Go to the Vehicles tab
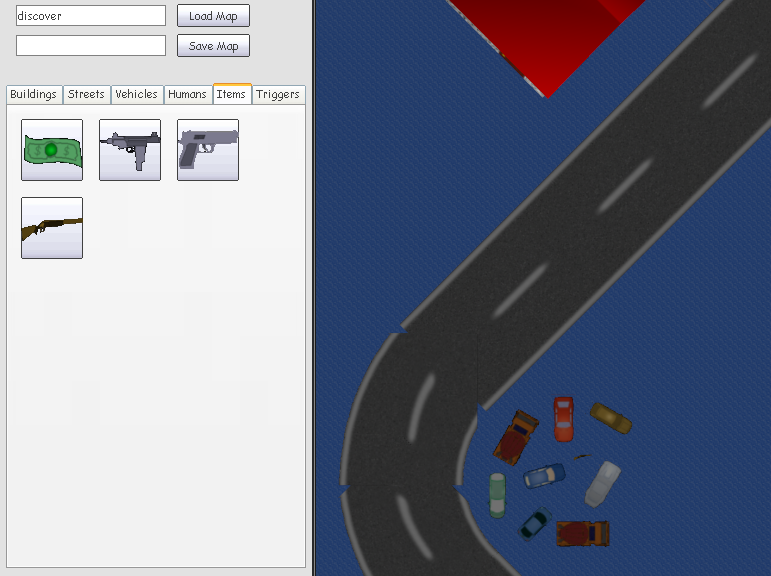This screenshot has width=771, height=576. click(x=136, y=94)
